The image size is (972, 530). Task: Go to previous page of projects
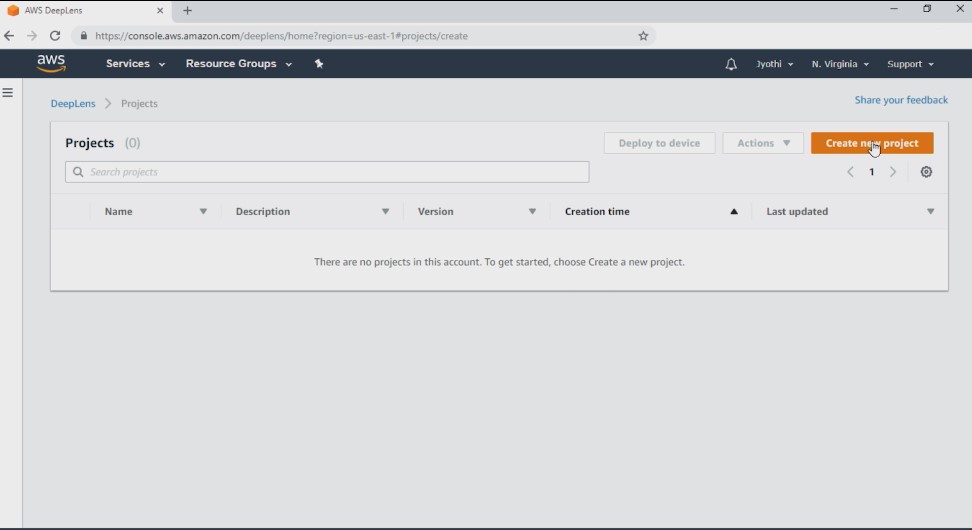coord(850,172)
